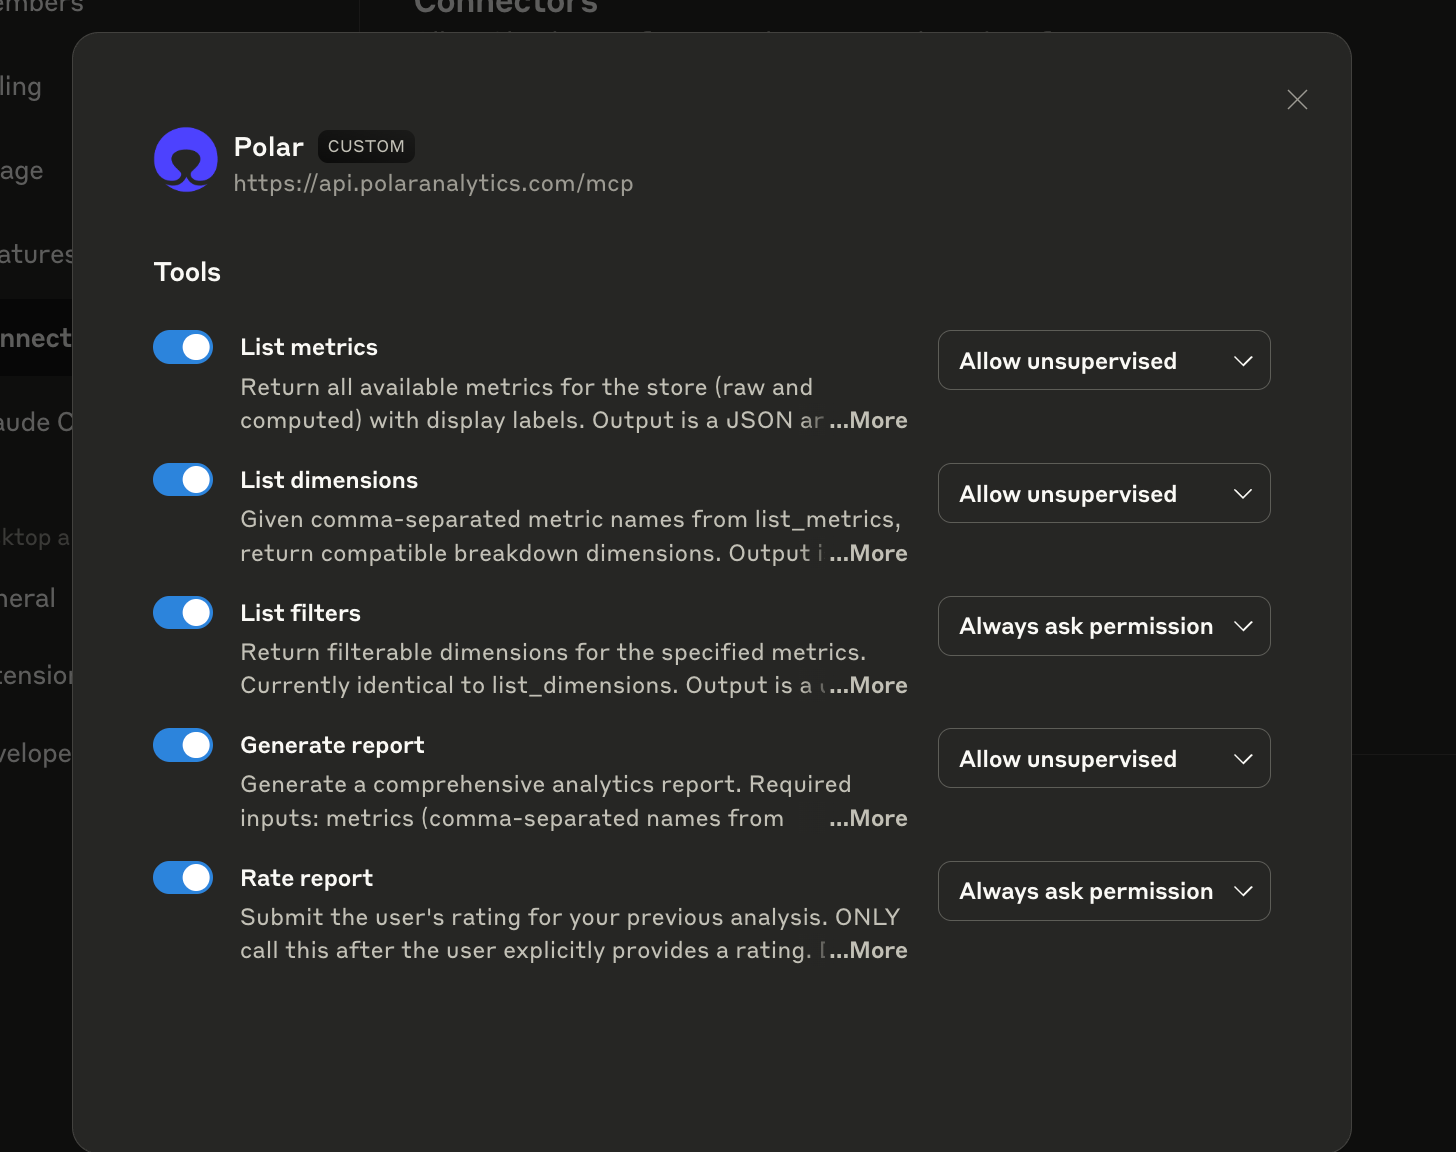Open permission dropdown for List metrics
1456x1152 pixels.
click(1104, 360)
